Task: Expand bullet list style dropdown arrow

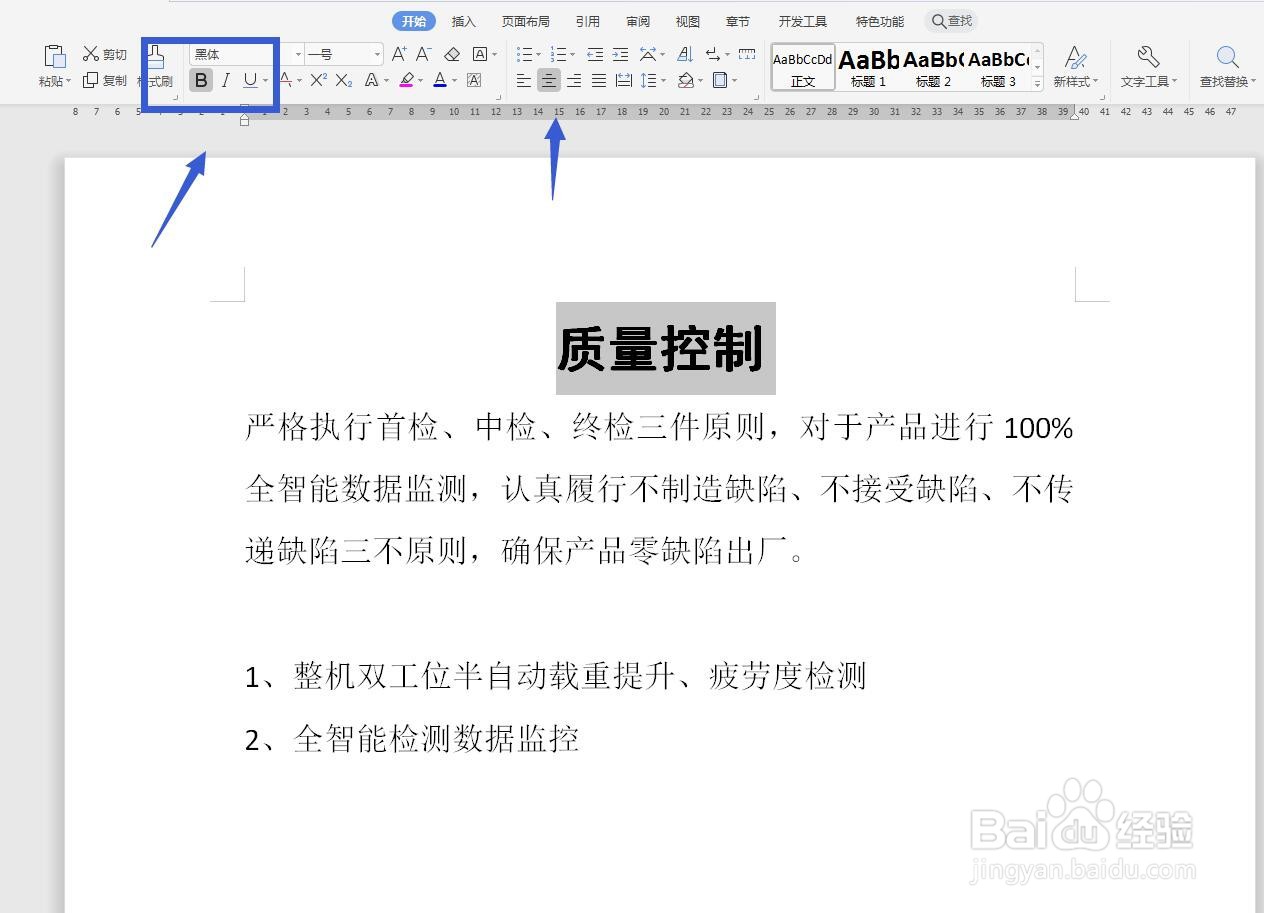Action: pyautogui.click(x=538, y=55)
